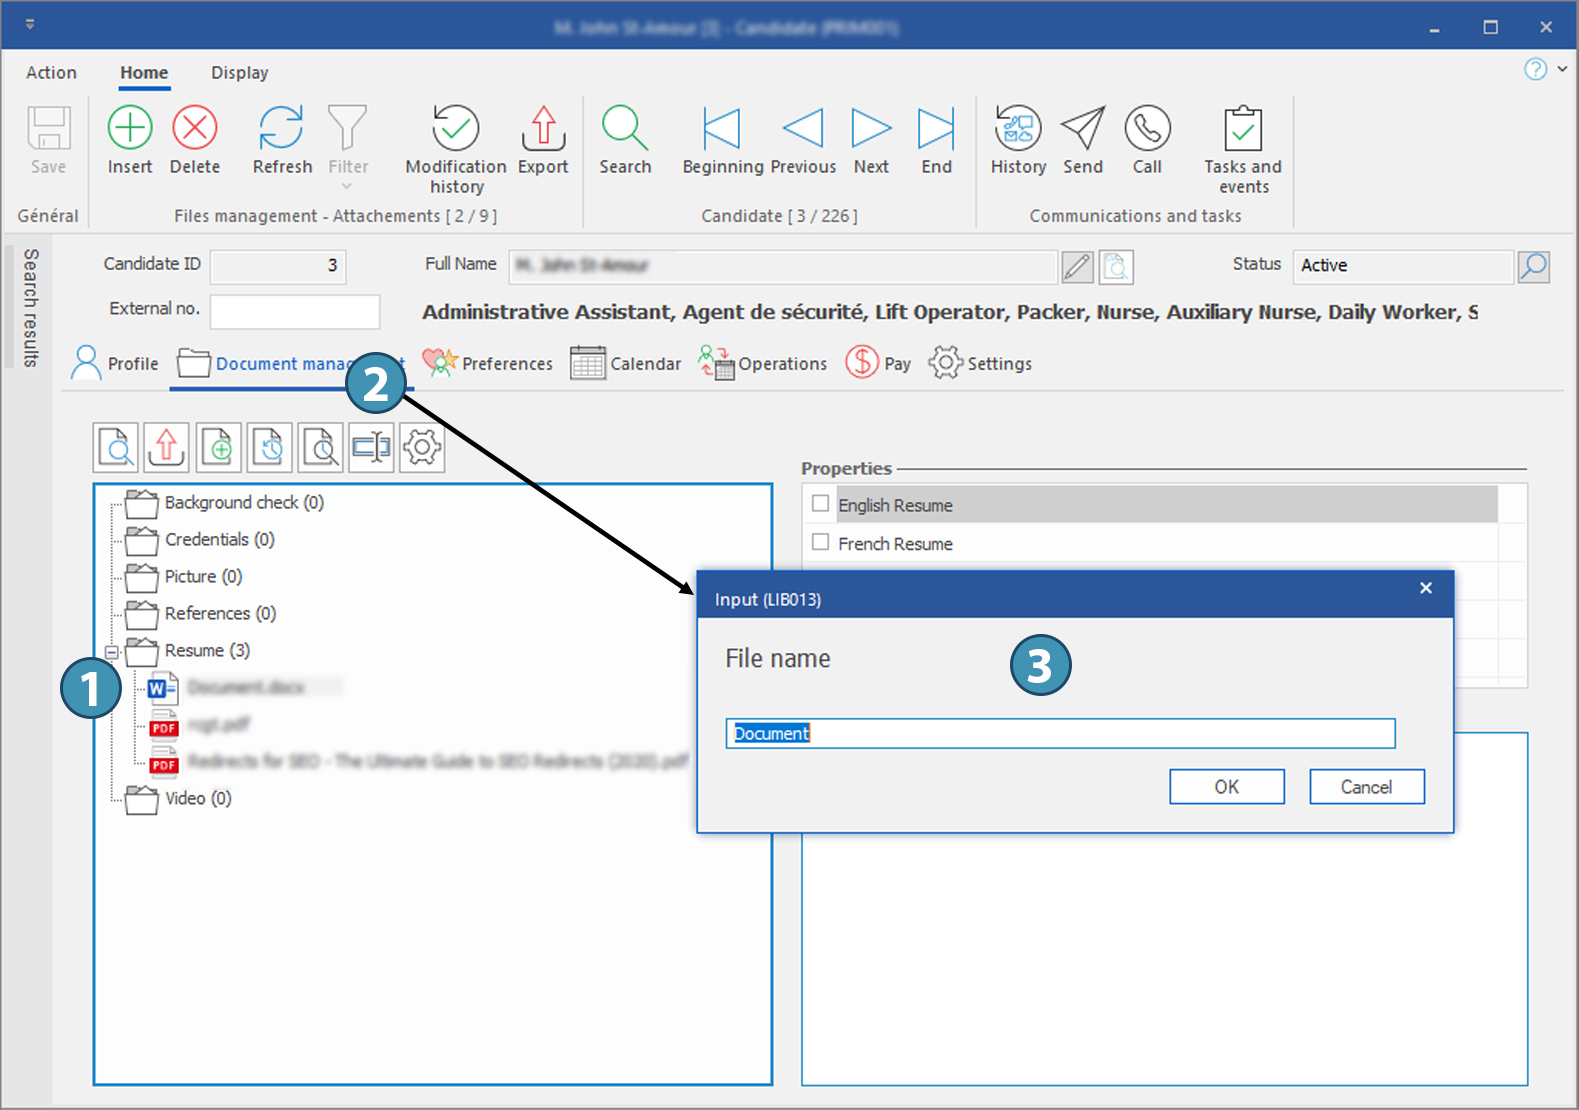
Task: Expand the help options chevron
Action: 1562,69
